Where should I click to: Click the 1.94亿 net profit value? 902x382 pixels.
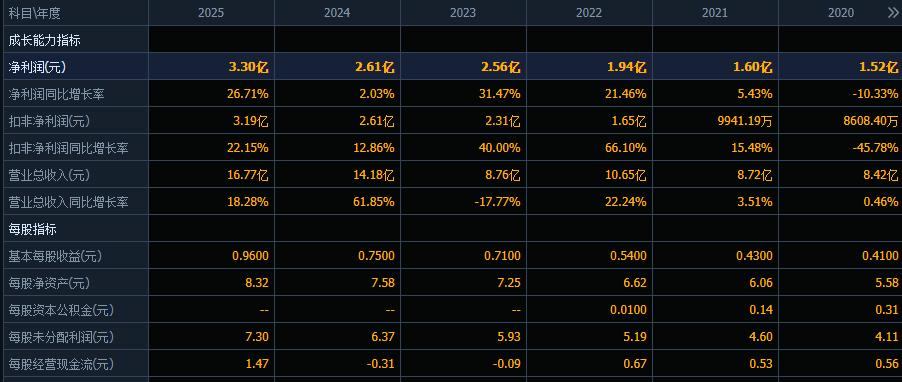pyautogui.click(x=626, y=67)
